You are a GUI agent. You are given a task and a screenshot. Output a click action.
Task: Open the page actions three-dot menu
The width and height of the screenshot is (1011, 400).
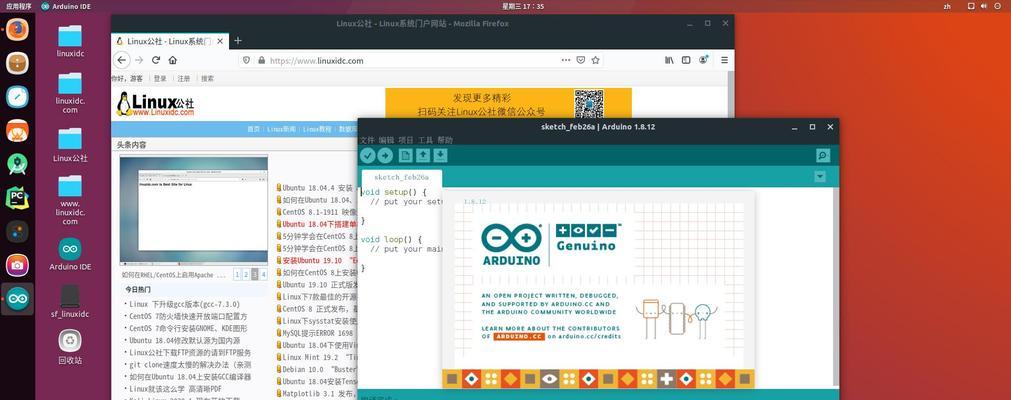[565, 60]
